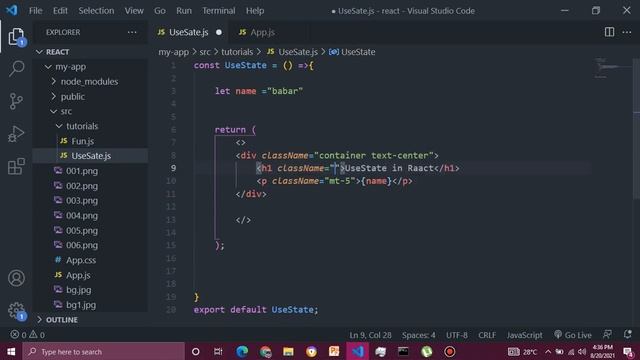Screen dimensions: 640x360
Task: Click the Windows taskbar search box
Action: tap(104, 351)
